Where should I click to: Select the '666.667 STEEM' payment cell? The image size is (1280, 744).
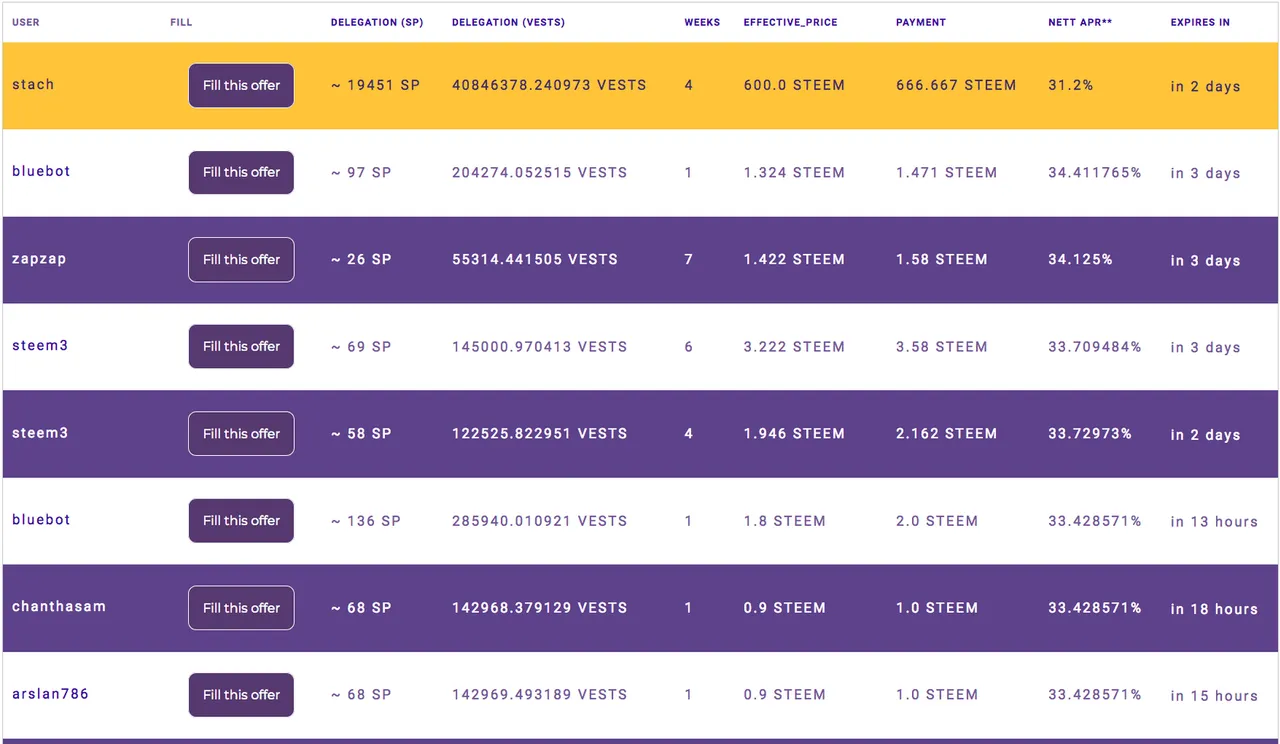click(956, 86)
